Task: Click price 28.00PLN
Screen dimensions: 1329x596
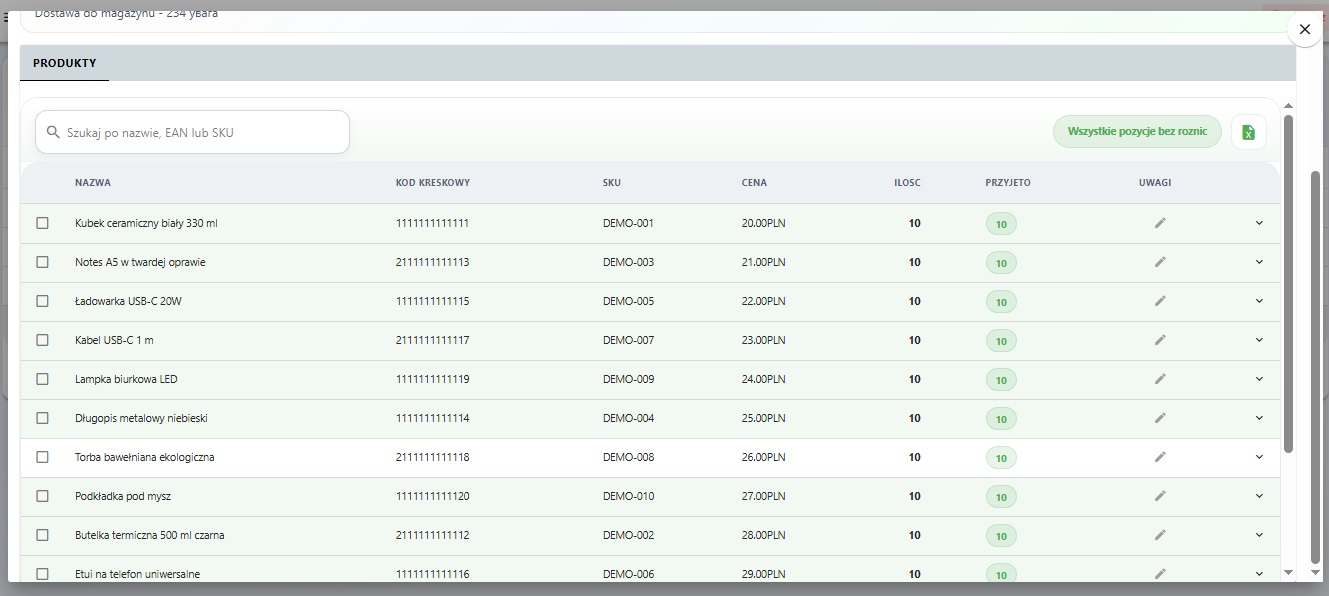Action: (x=764, y=535)
